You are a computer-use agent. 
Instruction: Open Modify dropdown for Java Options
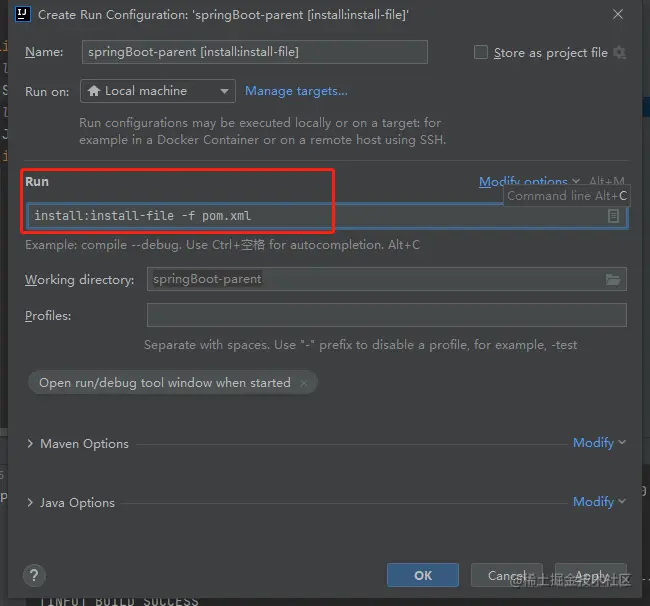(x=599, y=502)
